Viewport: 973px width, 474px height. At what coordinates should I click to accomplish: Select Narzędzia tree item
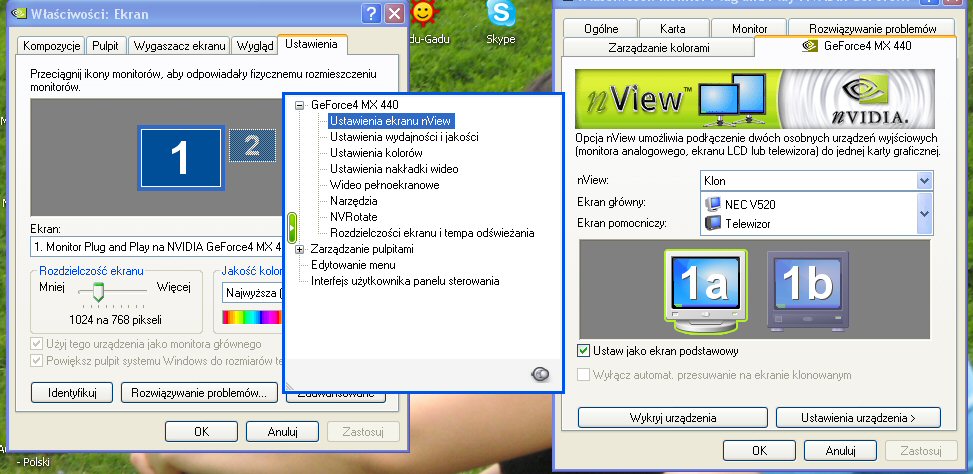[x=354, y=201]
